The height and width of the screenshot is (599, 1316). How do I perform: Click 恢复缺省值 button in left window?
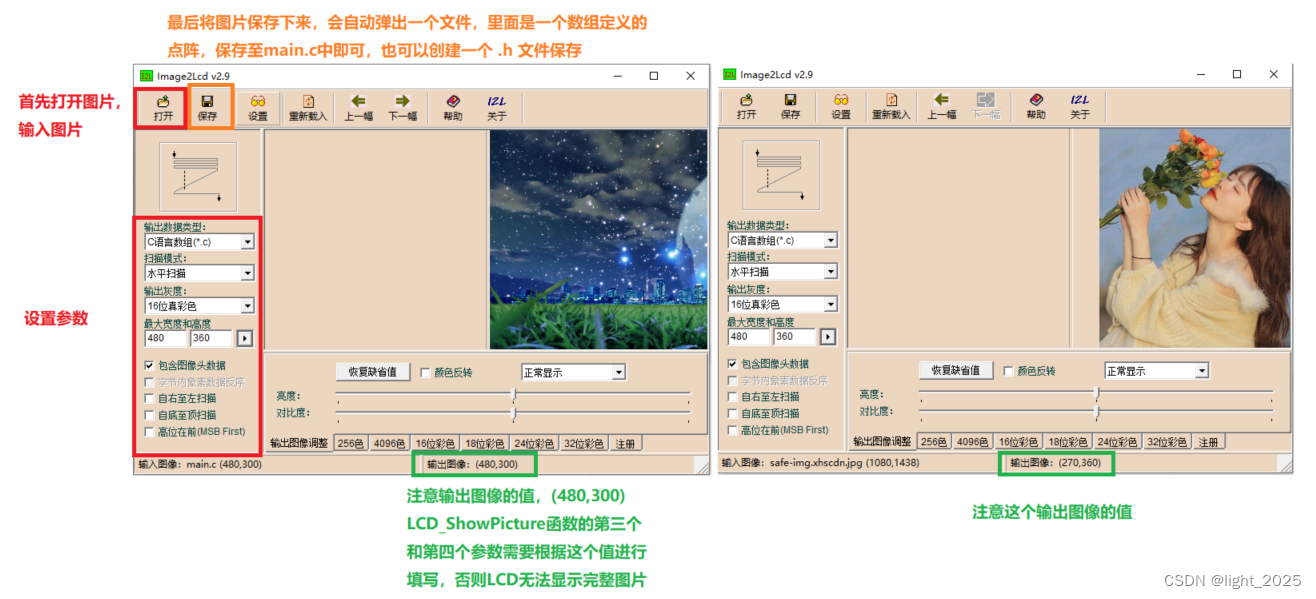coord(373,372)
